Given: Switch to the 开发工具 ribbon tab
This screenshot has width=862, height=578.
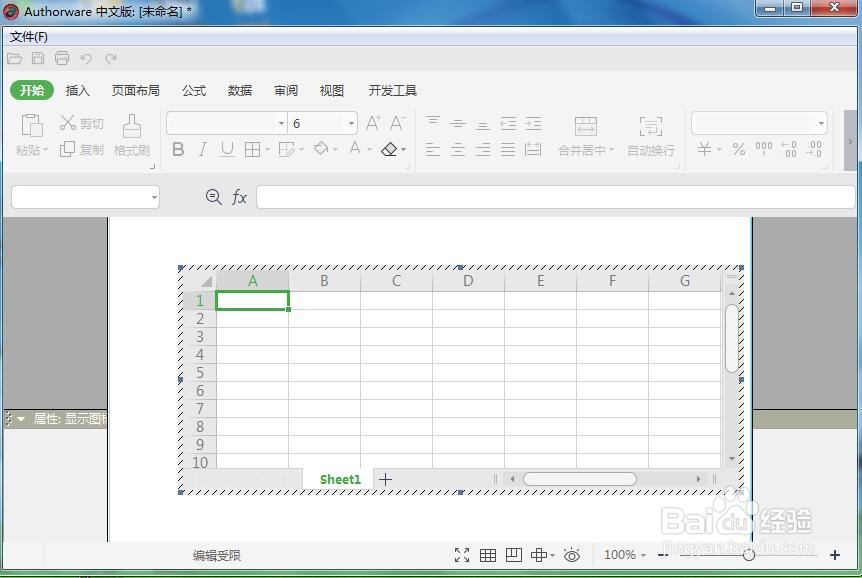Looking at the screenshot, I should tap(393, 90).
